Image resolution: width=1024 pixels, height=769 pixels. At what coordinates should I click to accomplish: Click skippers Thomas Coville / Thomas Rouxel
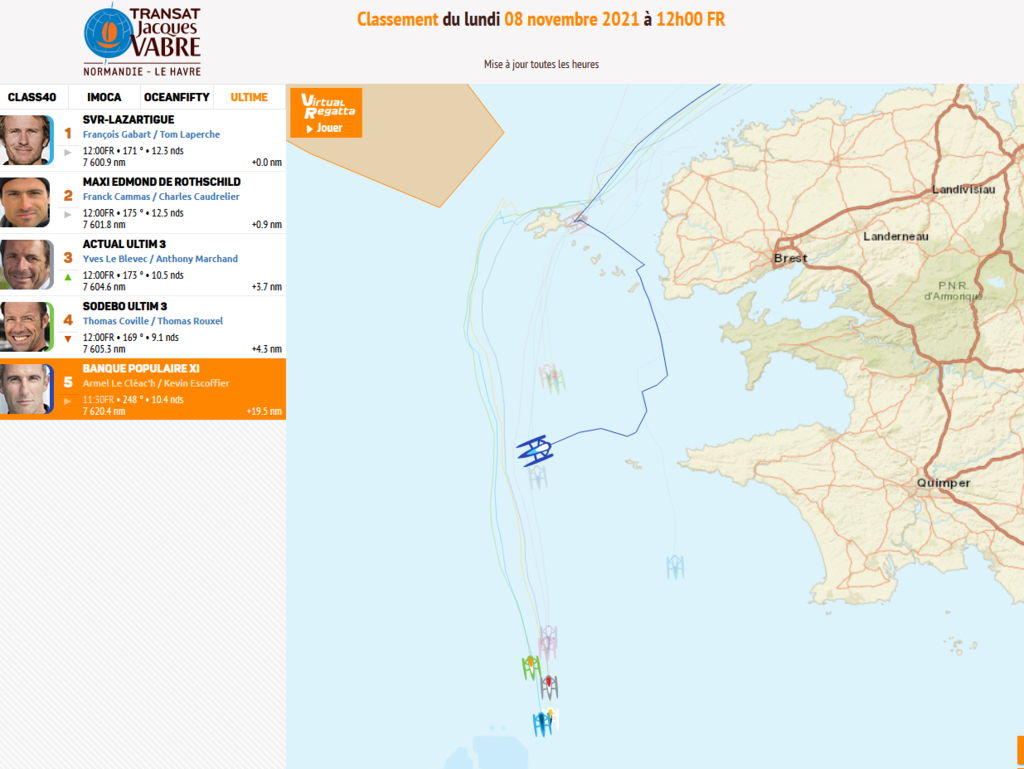[x=153, y=321]
